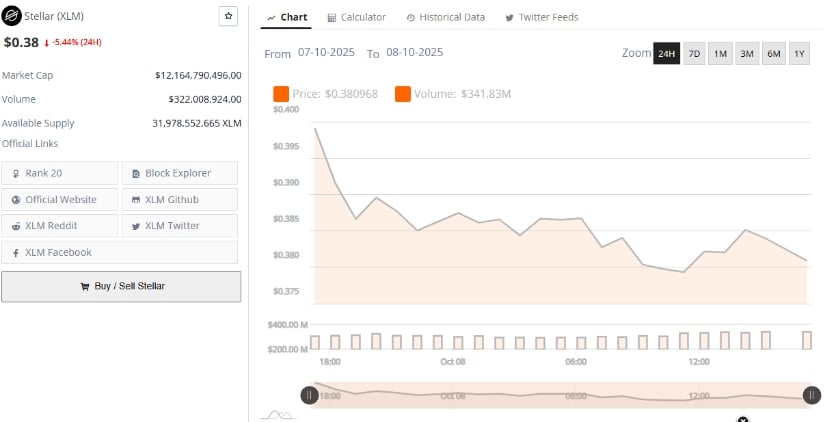Select the 7D zoom range

pos(693,54)
